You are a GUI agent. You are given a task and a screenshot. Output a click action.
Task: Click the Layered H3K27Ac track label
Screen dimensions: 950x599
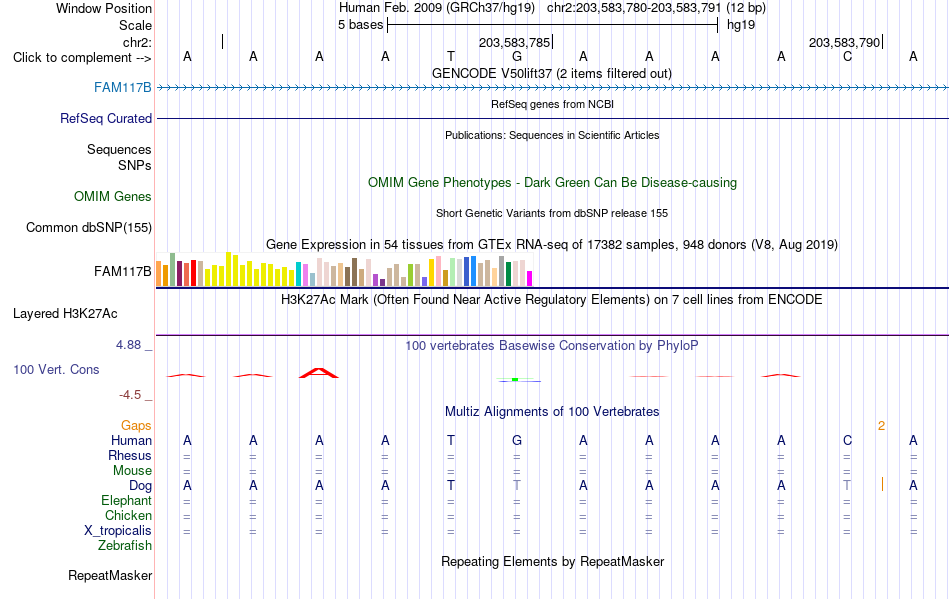click(65, 314)
